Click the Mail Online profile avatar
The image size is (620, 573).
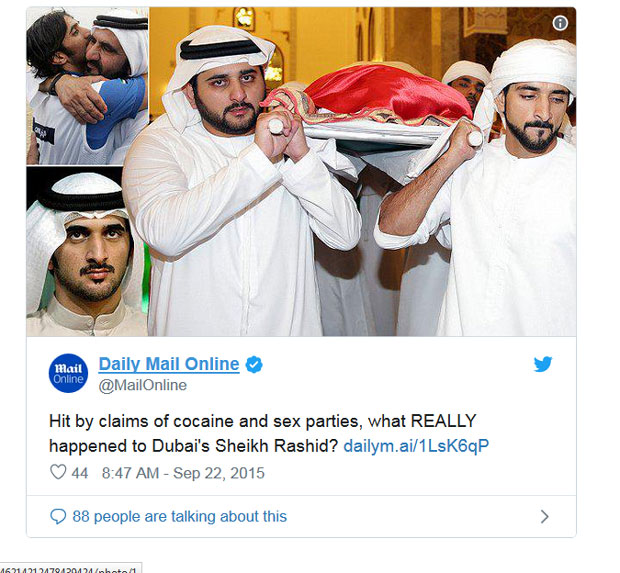point(68,373)
